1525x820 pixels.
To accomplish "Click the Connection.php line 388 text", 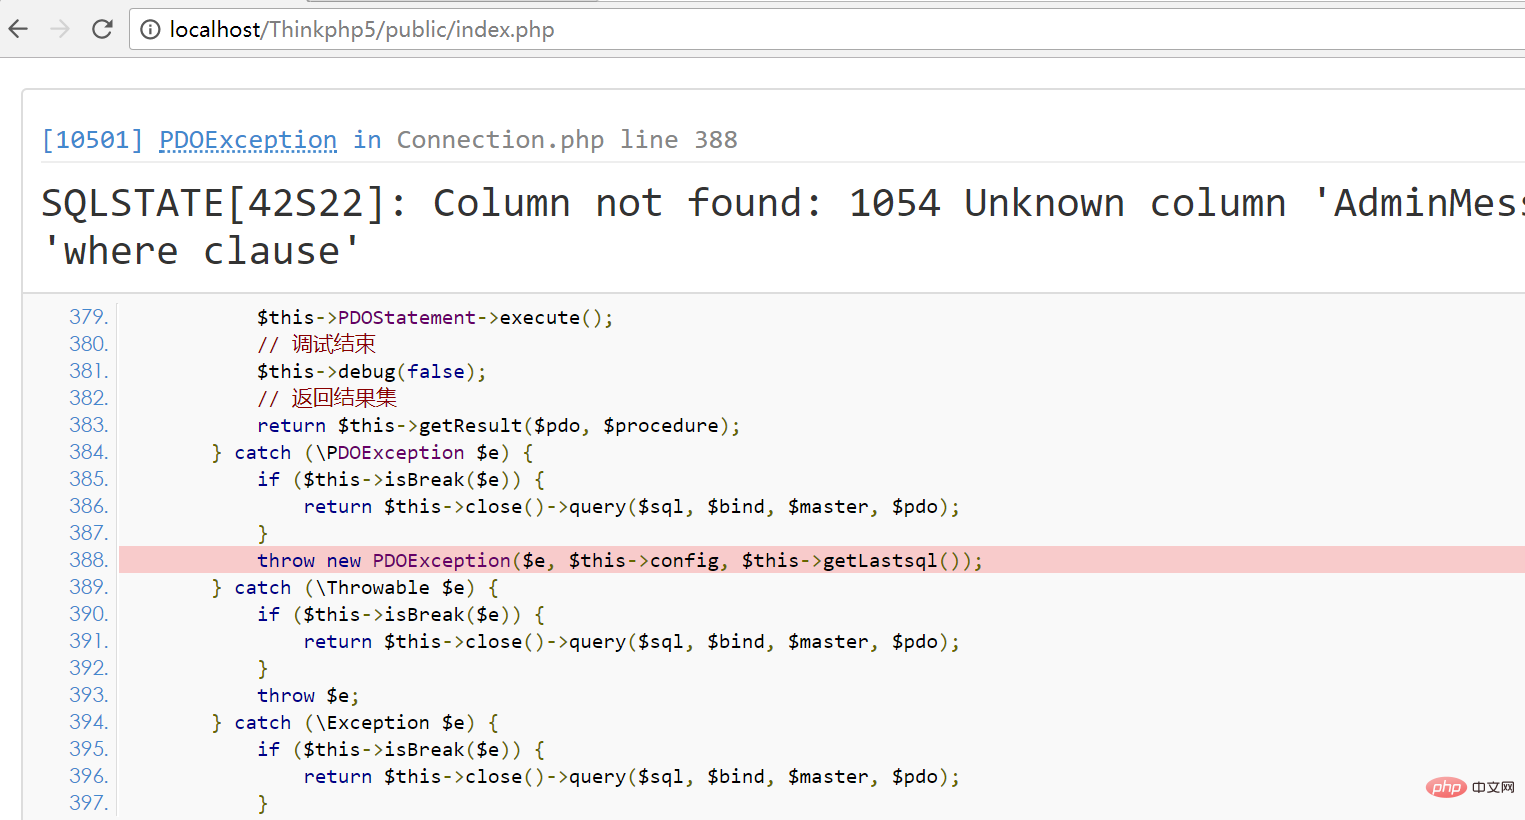I will (566, 140).
